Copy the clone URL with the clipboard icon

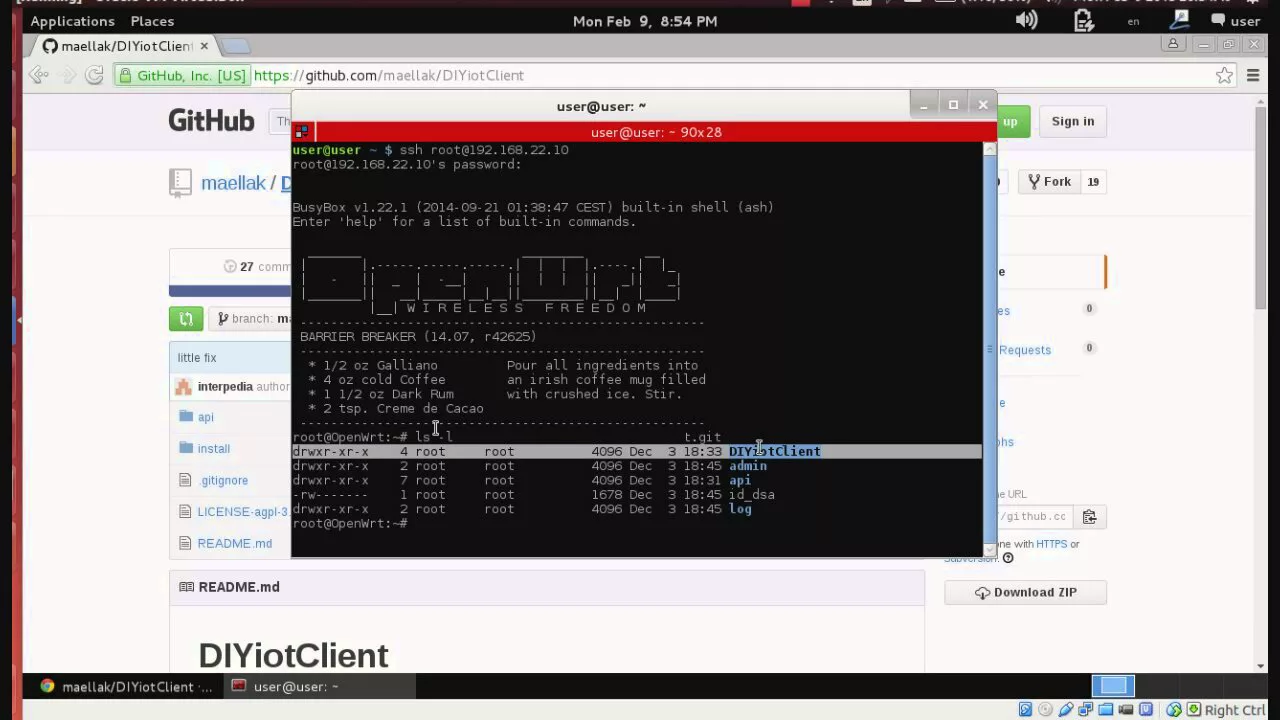click(x=1089, y=517)
